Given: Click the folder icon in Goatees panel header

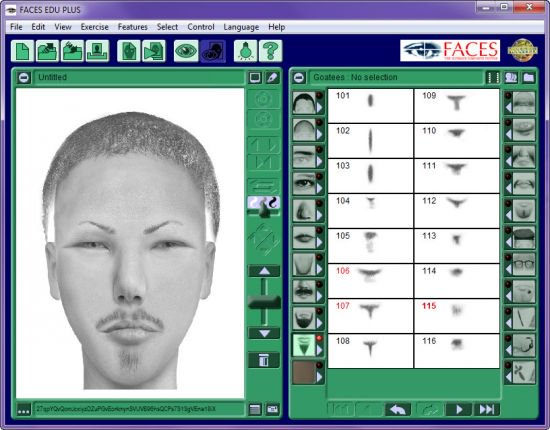Looking at the screenshot, I should (529, 78).
